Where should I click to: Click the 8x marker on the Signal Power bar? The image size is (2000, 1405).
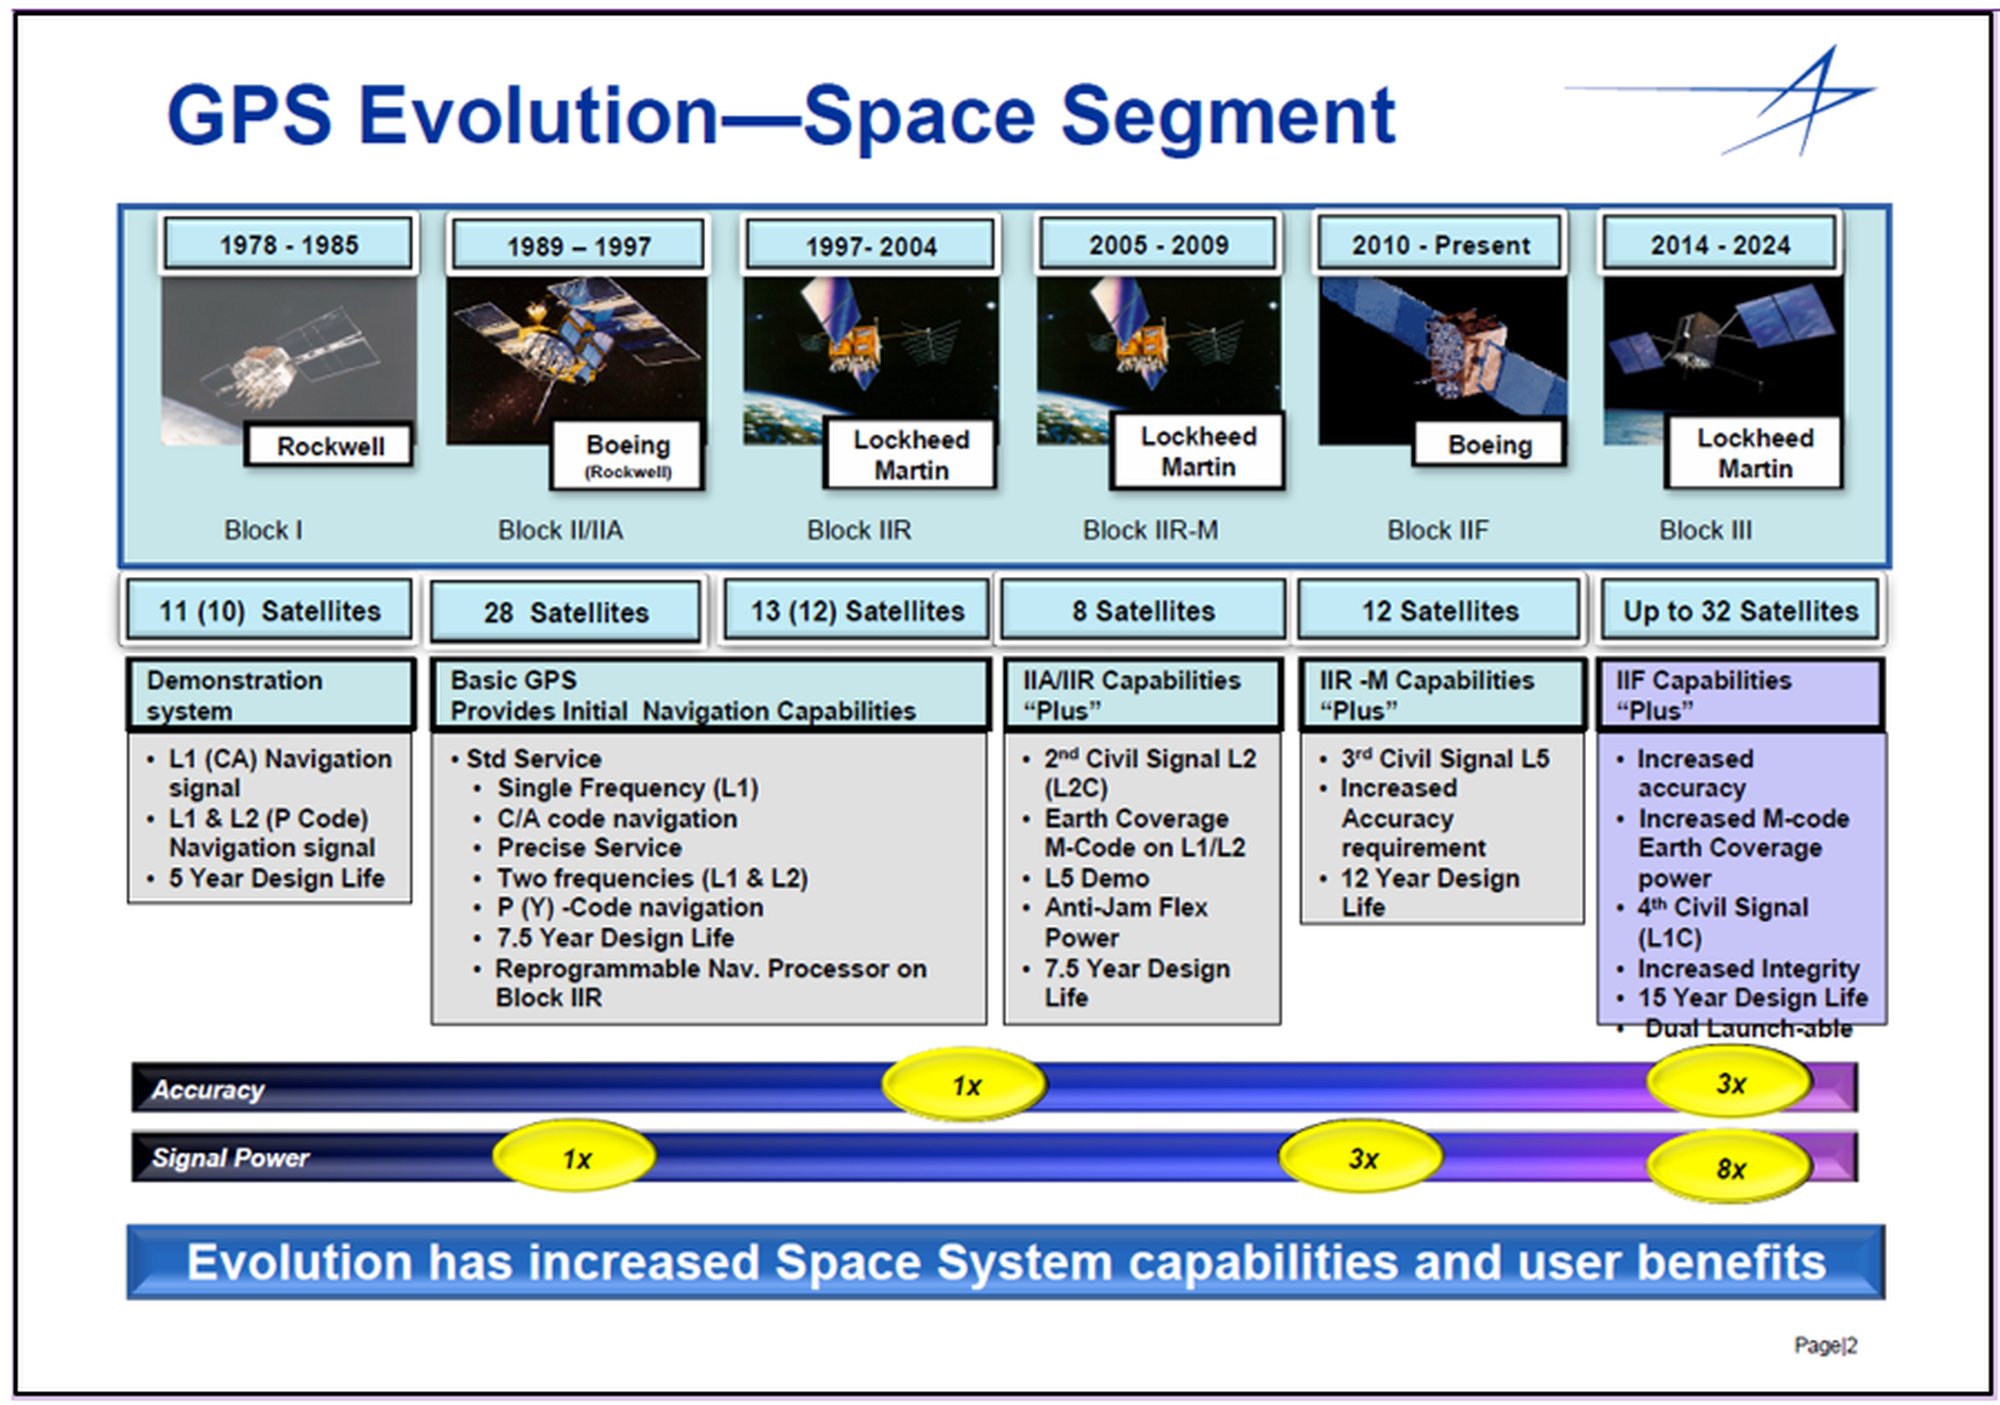(x=1730, y=1168)
